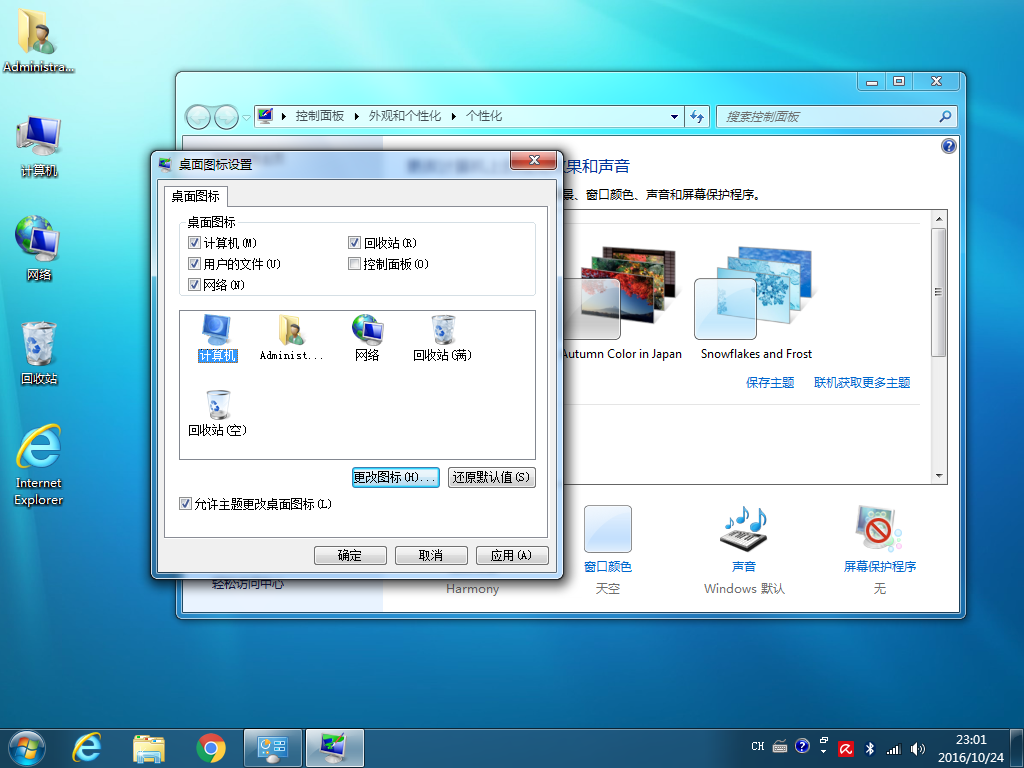This screenshot has width=1024, height=768.
Task: Select the 回收站(空) icon in the list
Action: (x=217, y=413)
